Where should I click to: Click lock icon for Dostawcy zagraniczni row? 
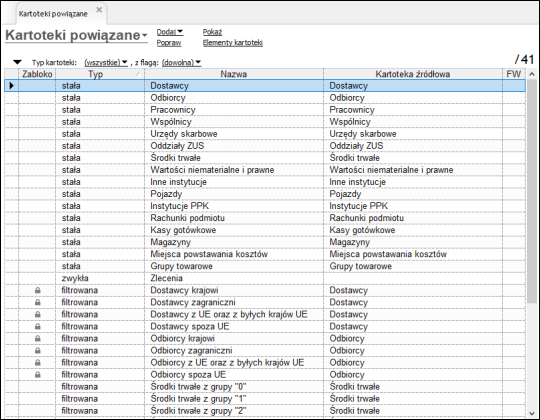point(38,303)
